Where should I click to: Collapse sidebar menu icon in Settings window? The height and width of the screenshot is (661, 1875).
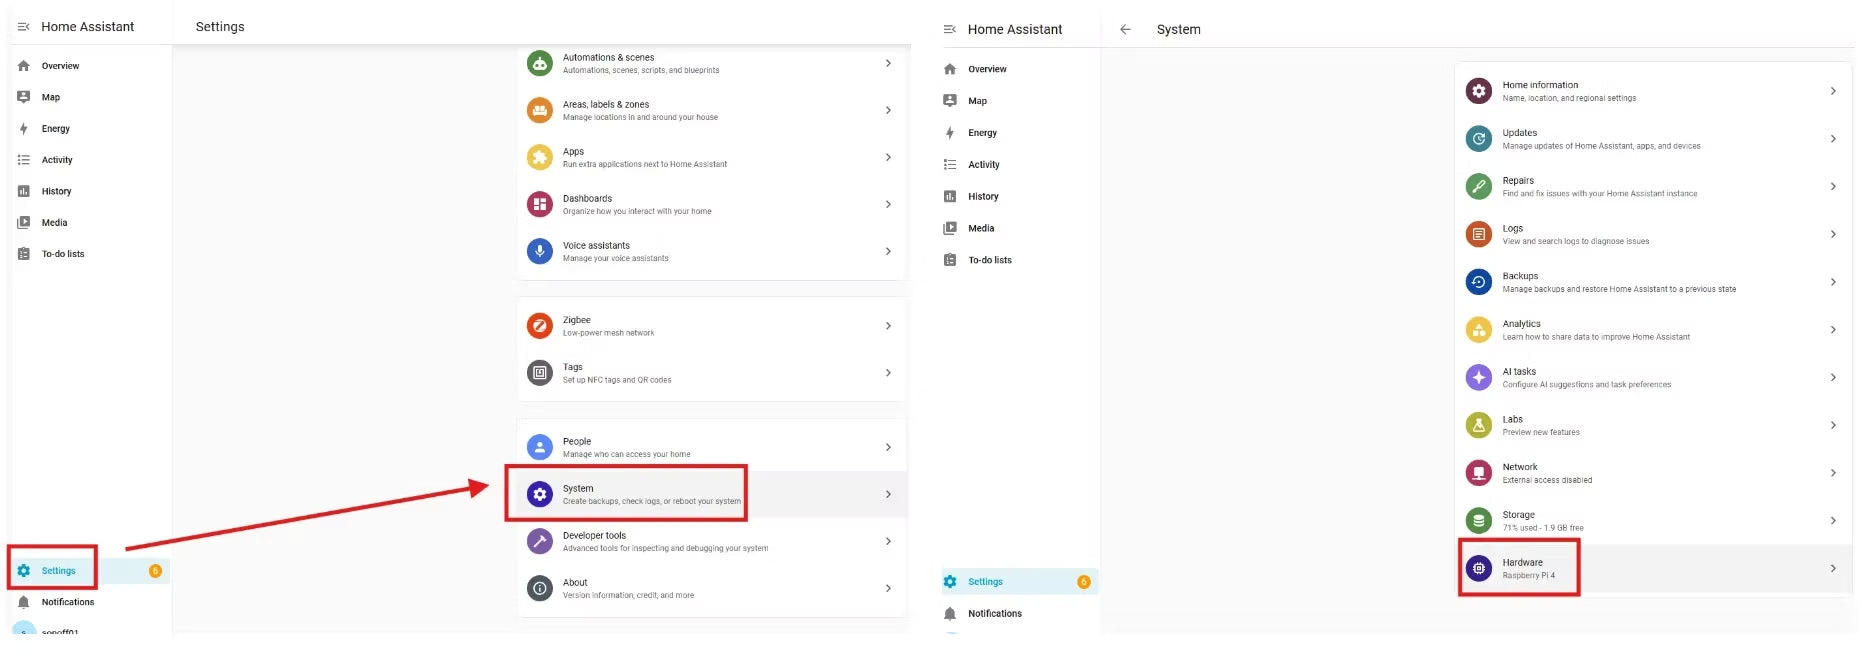click(23, 27)
